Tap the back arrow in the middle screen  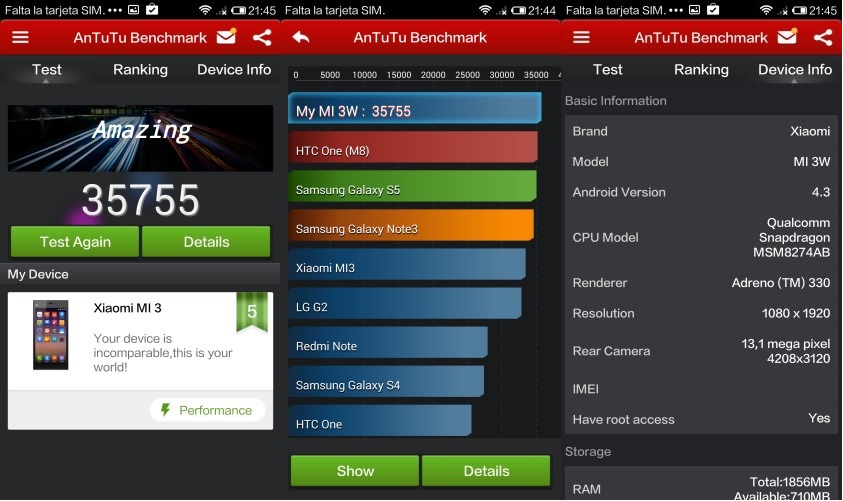[301, 38]
